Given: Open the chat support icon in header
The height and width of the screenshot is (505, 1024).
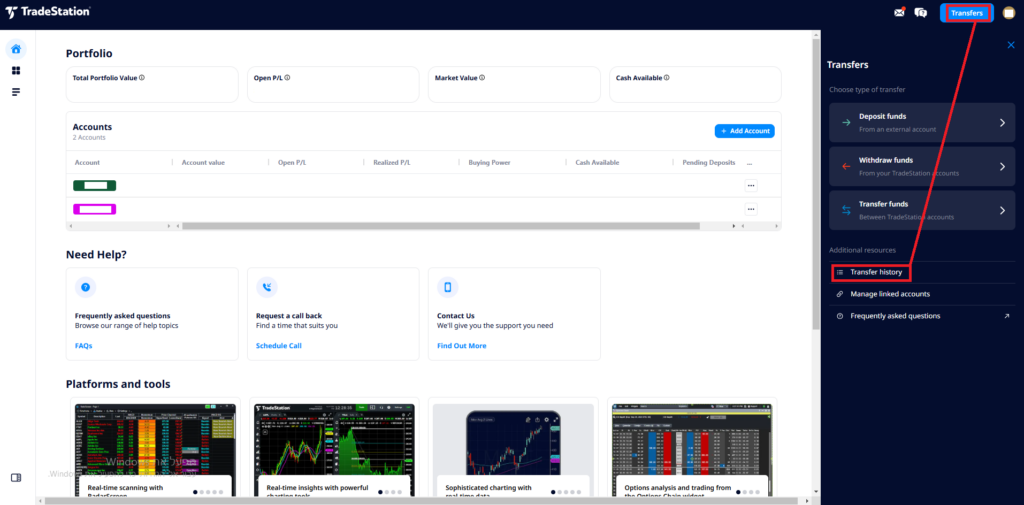Looking at the screenshot, I should (x=921, y=12).
